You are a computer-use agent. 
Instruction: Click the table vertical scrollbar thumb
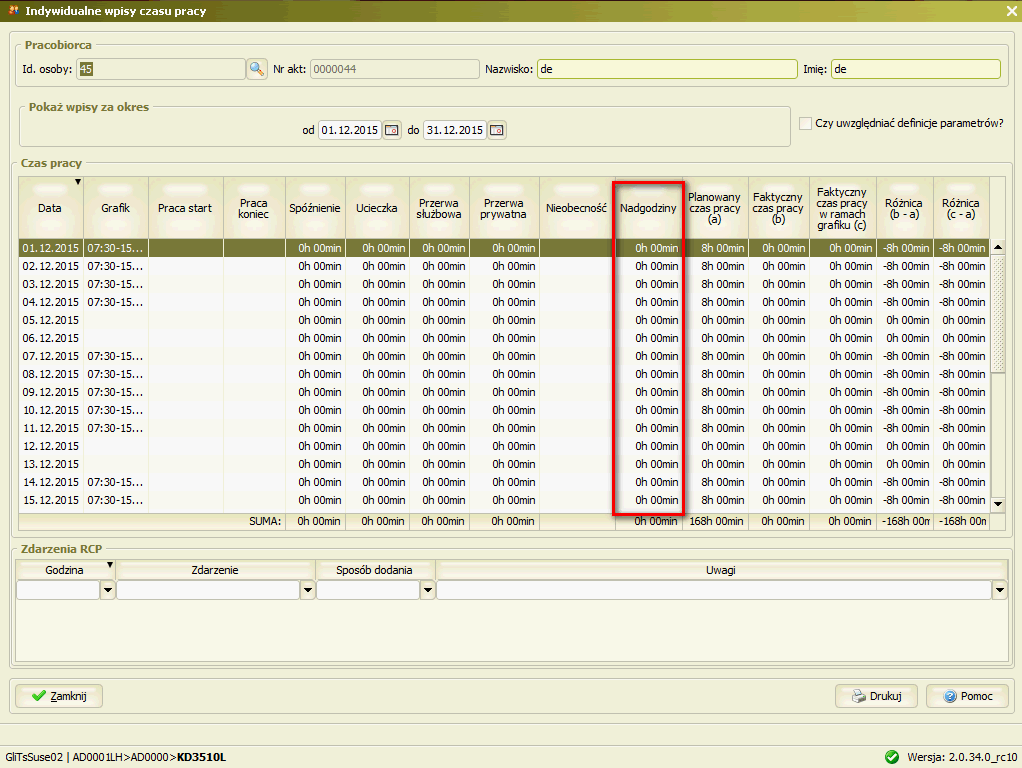(x=998, y=314)
